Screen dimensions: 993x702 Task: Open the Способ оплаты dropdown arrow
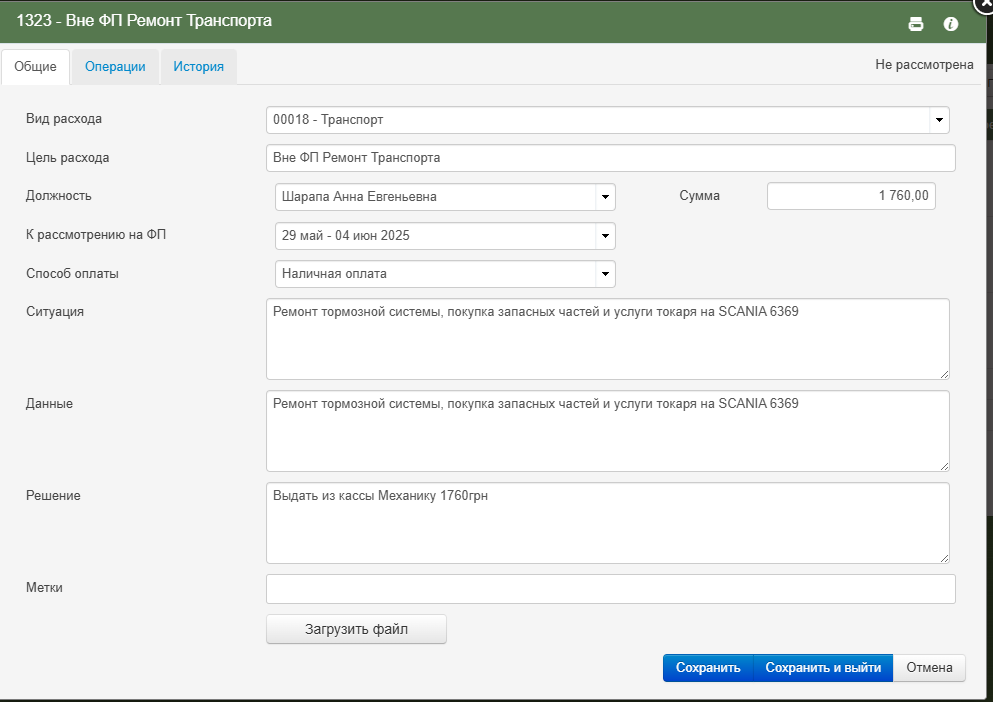coord(605,274)
